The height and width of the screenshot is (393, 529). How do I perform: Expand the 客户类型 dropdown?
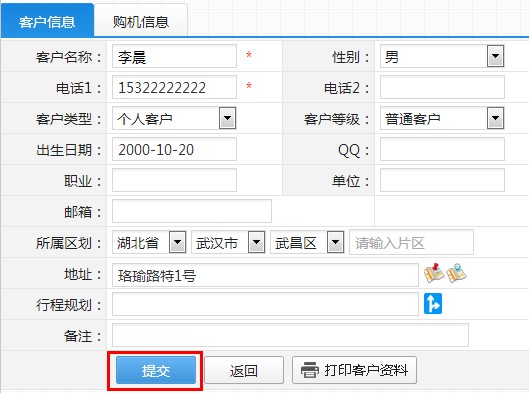tap(227, 118)
